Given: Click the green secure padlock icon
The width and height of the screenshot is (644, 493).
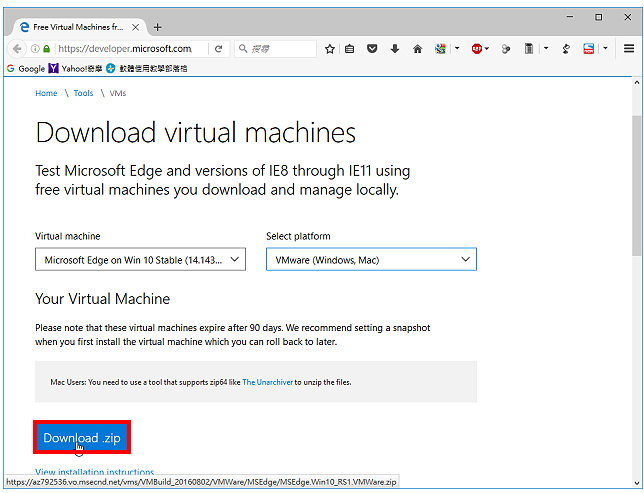Looking at the screenshot, I should (46, 49).
